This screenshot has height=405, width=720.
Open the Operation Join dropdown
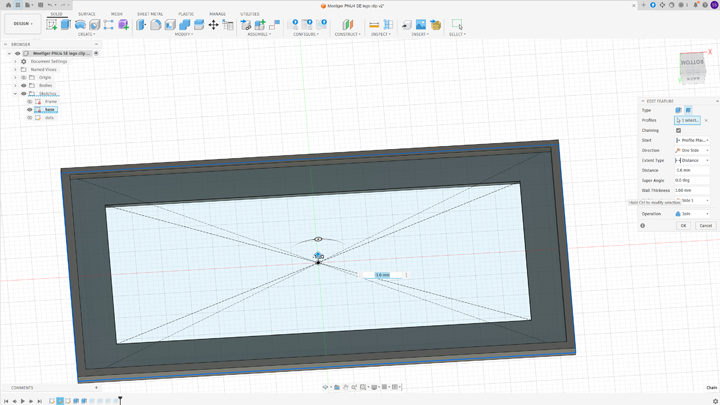(x=692, y=214)
